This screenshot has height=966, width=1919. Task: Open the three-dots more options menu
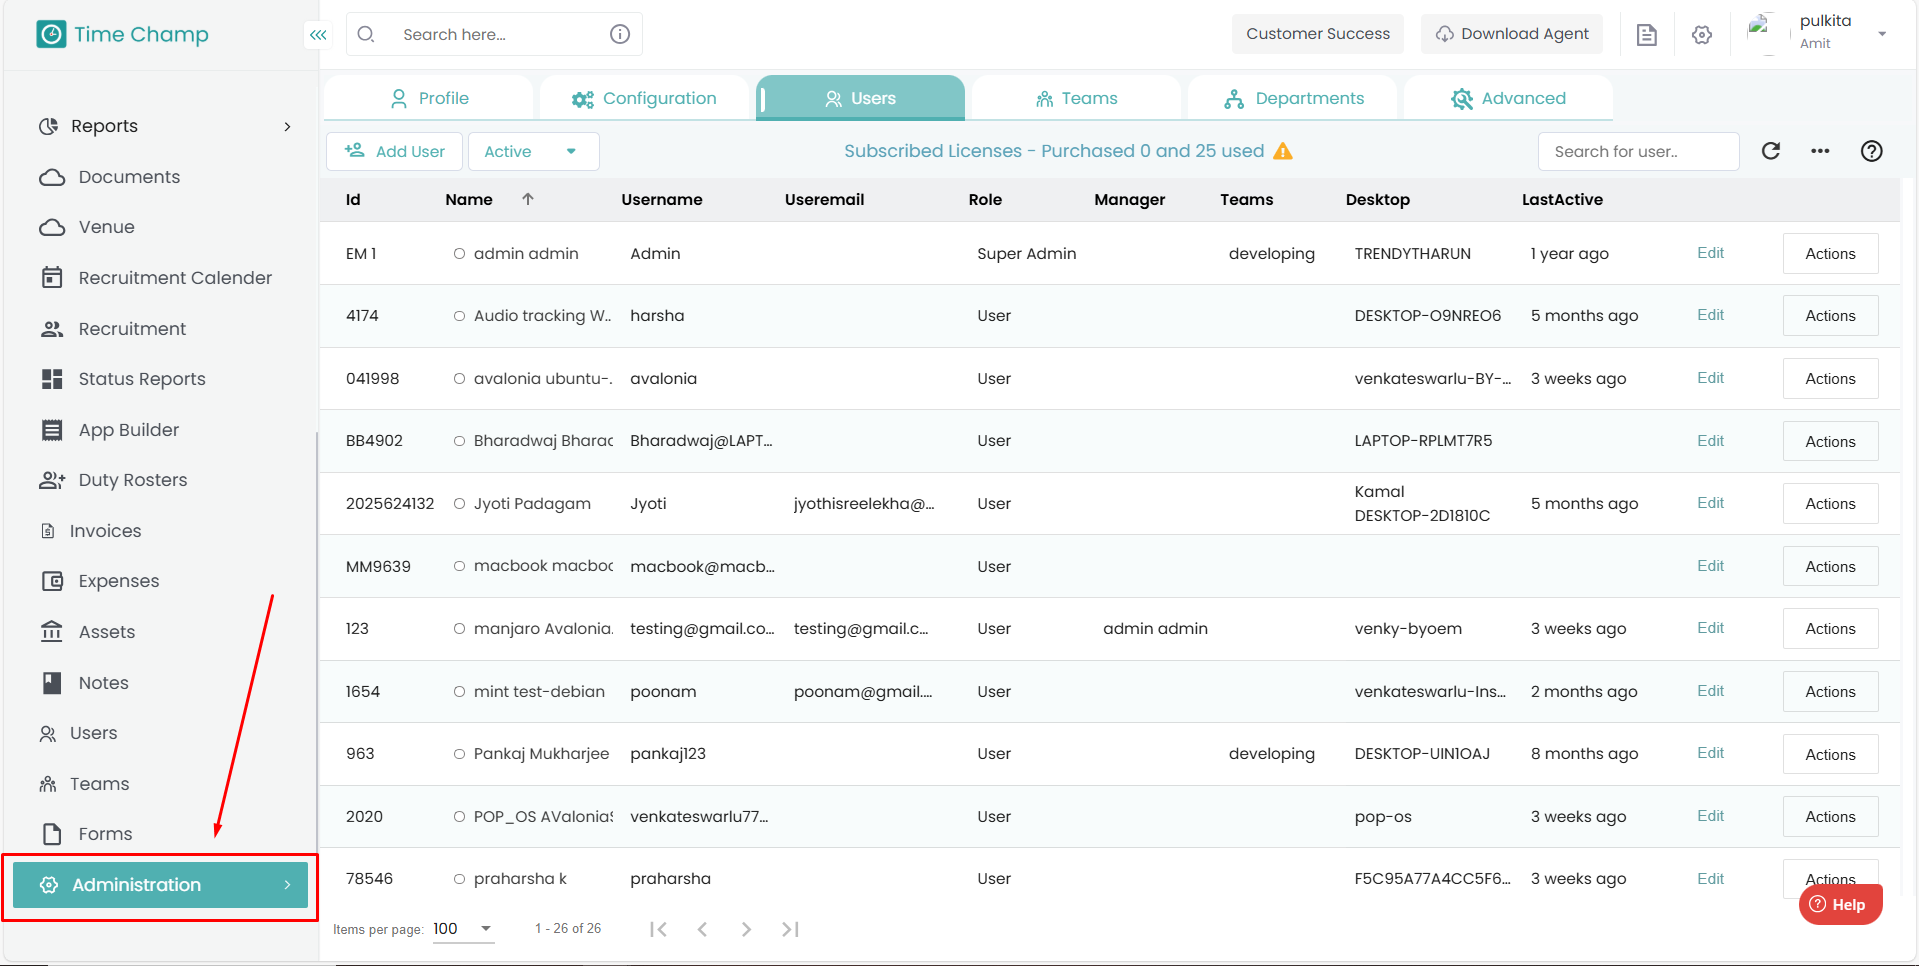1820,151
